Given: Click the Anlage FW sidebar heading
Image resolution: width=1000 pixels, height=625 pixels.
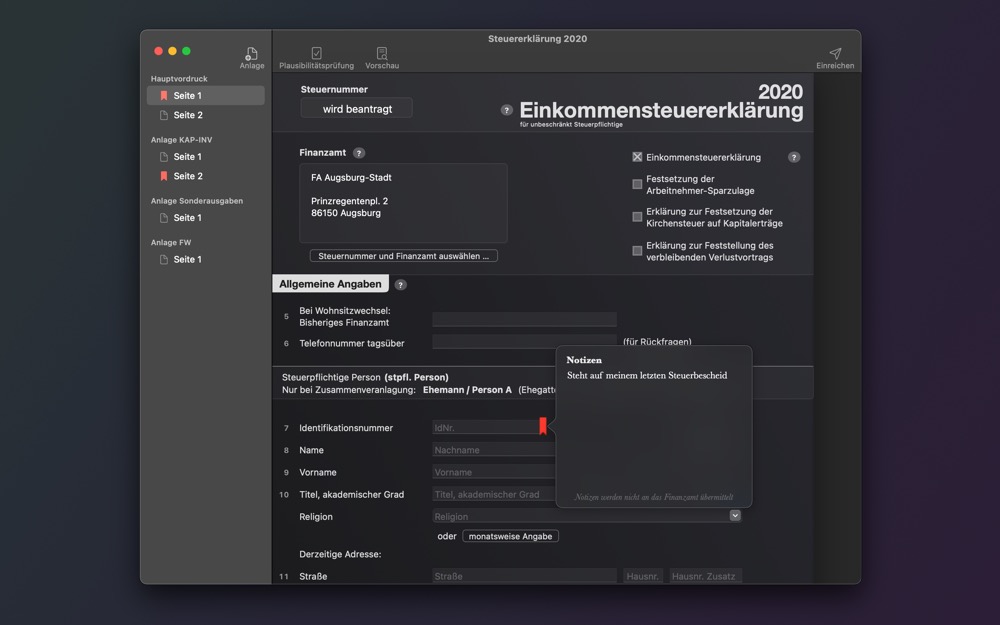Looking at the screenshot, I should point(171,242).
